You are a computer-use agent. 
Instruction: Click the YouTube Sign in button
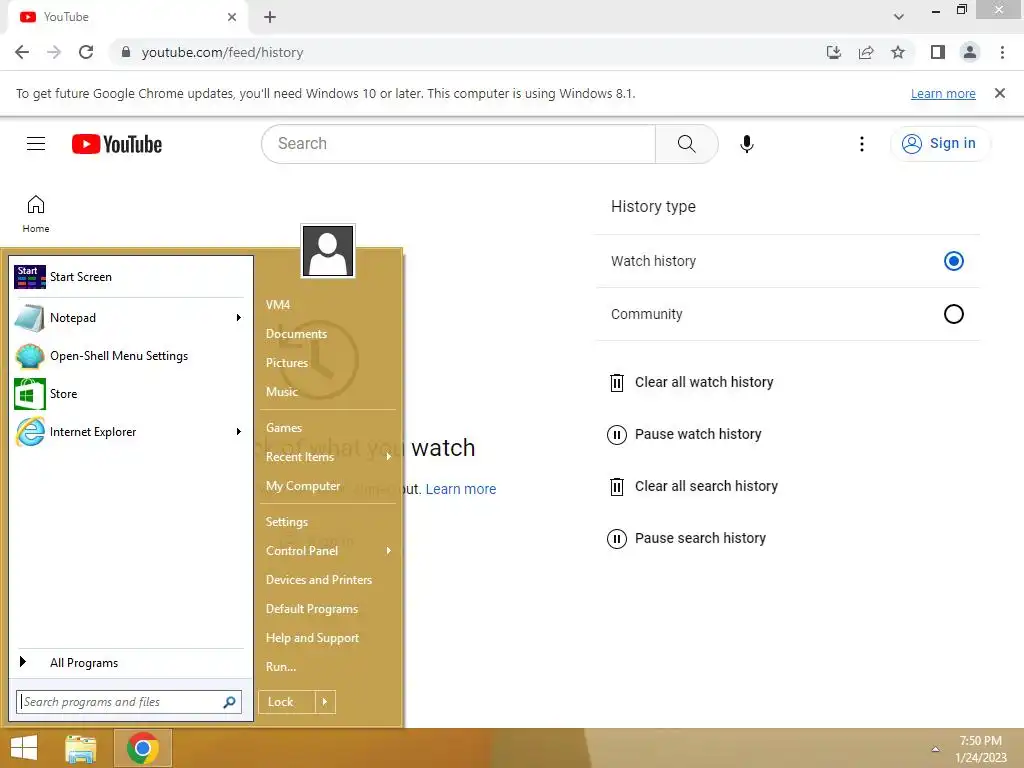point(940,144)
